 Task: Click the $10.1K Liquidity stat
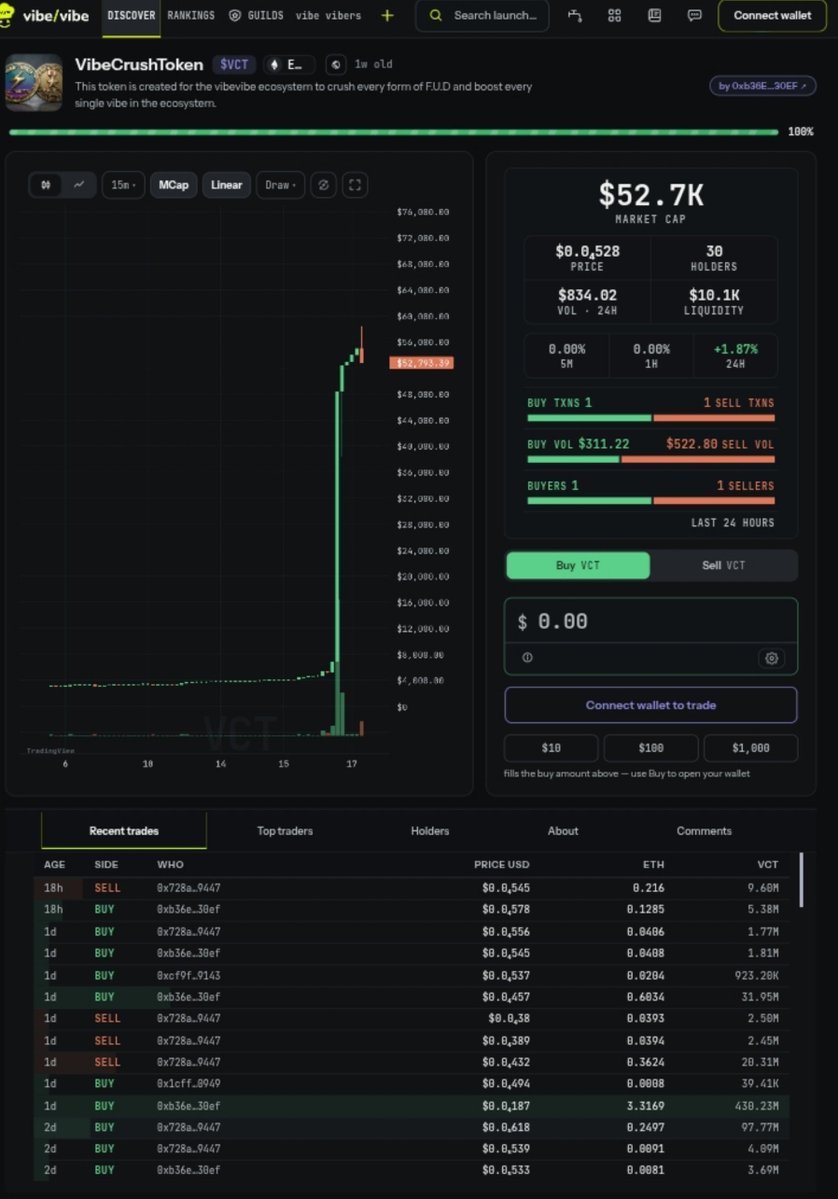pos(714,301)
